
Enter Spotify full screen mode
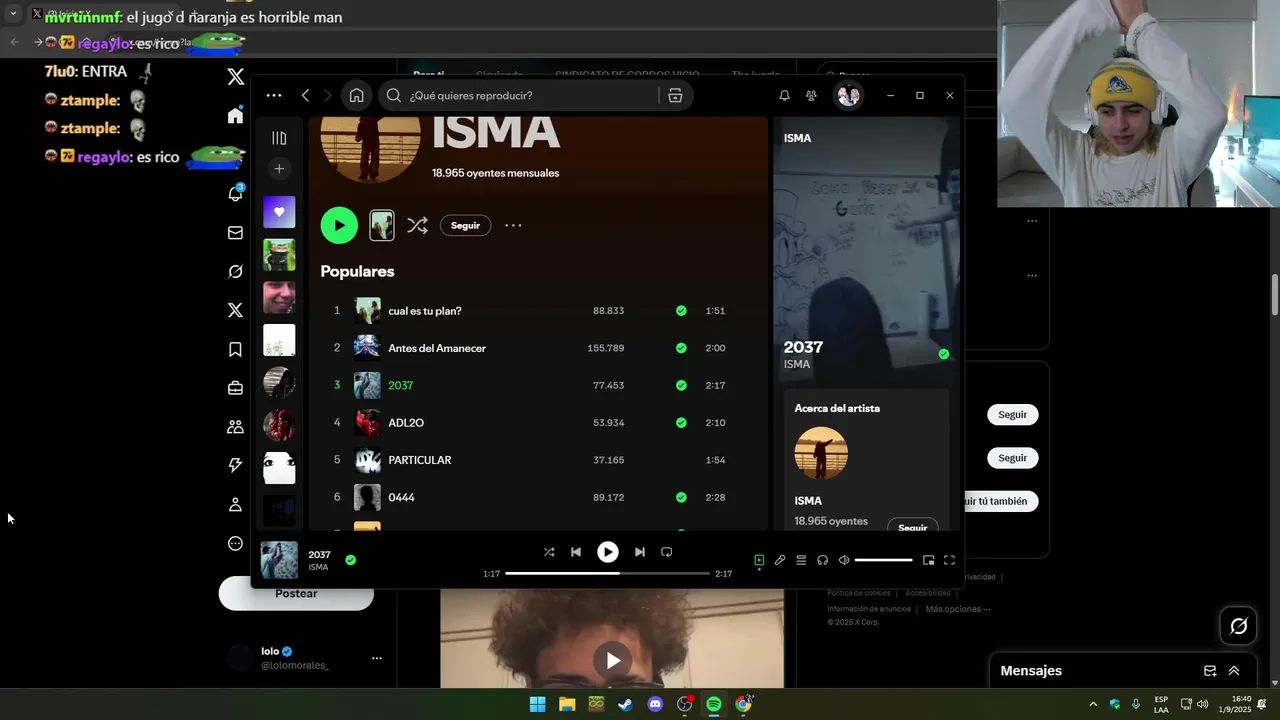(949, 560)
